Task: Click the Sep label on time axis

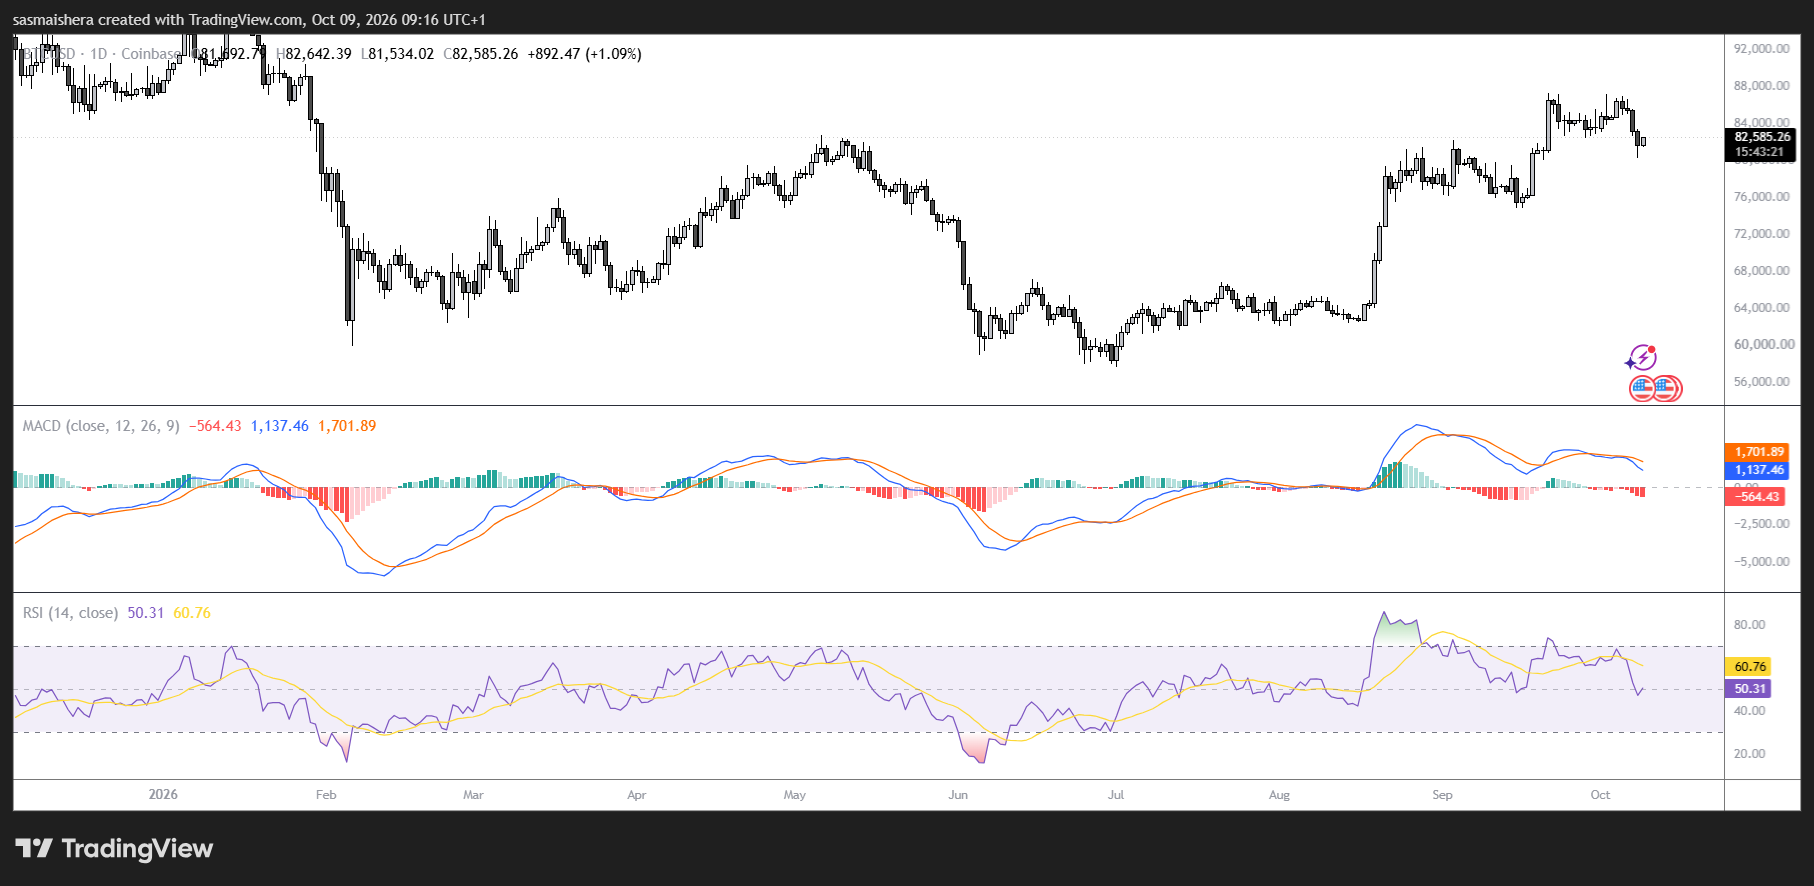Action: (1442, 795)
